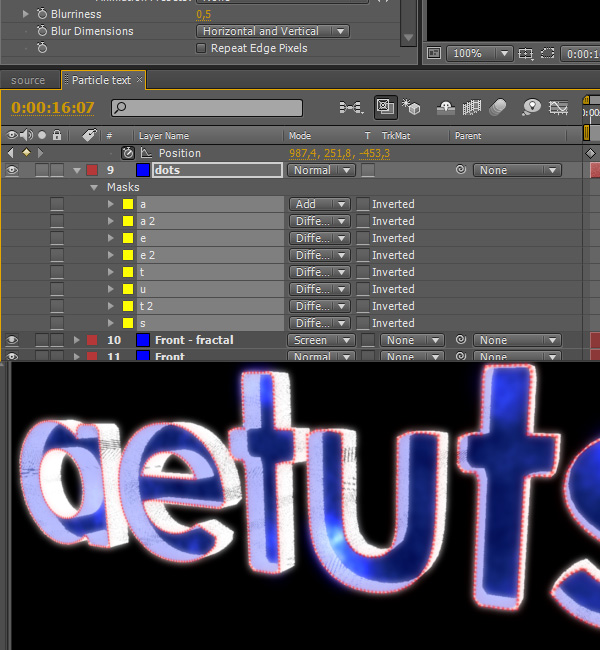Click red label color of layer 10
The image size is (600, 650).
point(92,340)
